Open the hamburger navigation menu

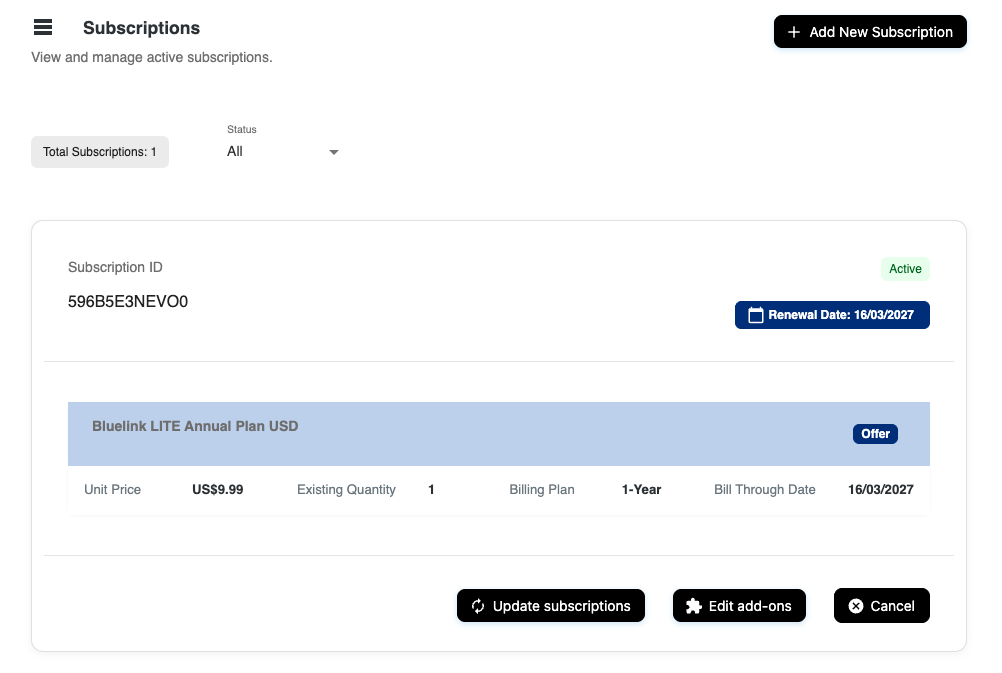(43, 27)
